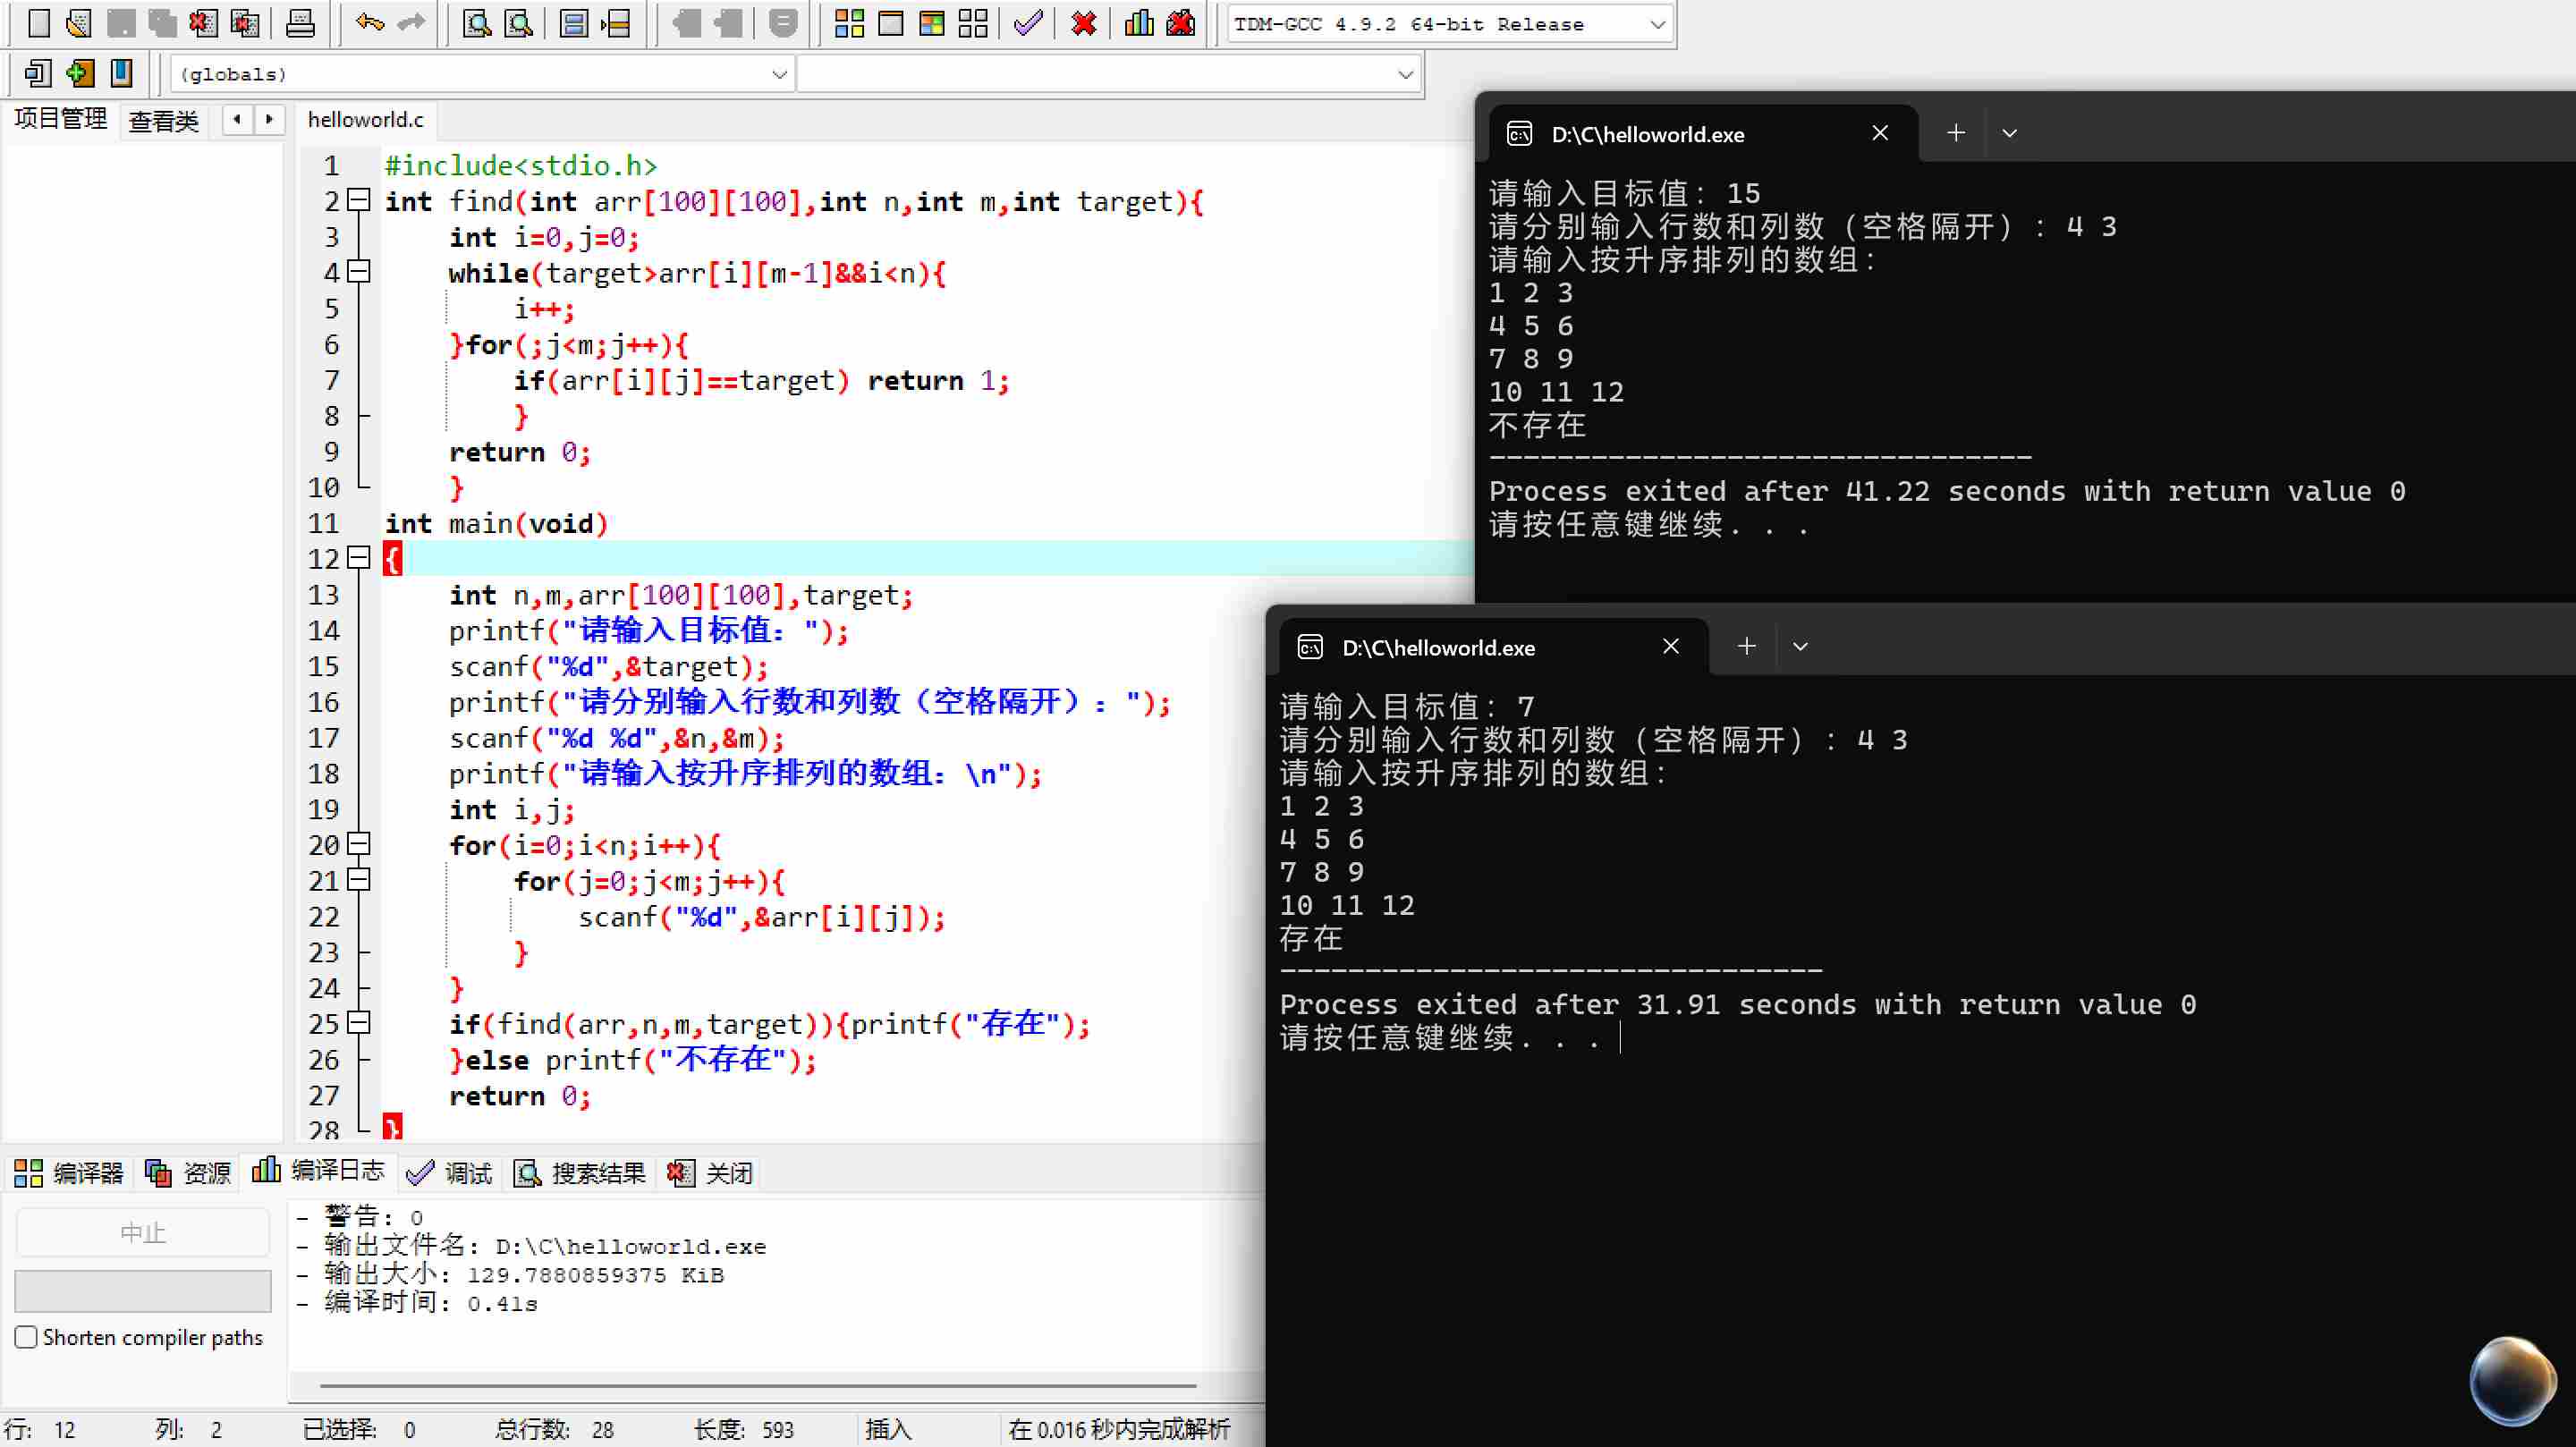Open new tab in upper console window
2576x1447 pixels.
pos(1955,133)
